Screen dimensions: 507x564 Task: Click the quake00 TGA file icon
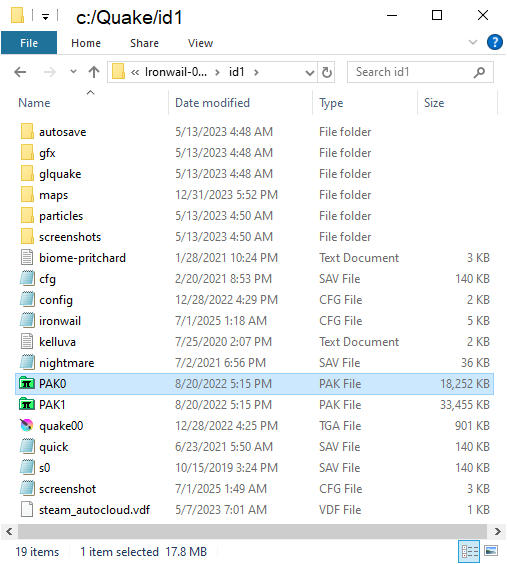pos(27,426)
